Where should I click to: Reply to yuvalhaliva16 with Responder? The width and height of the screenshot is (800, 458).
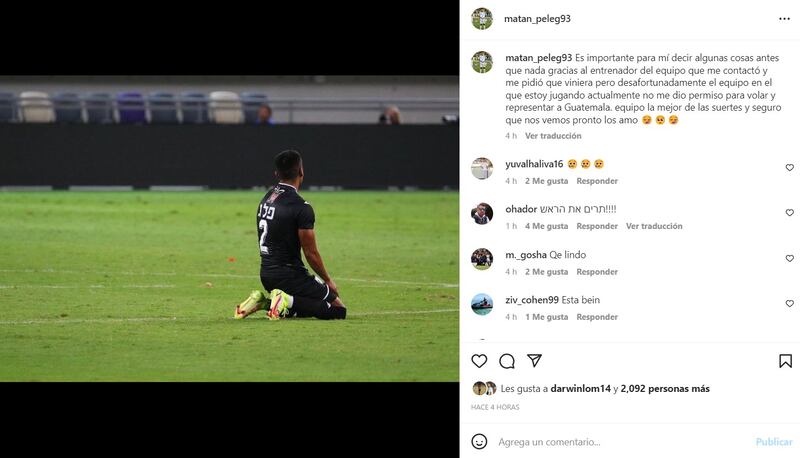click(597, 181)
